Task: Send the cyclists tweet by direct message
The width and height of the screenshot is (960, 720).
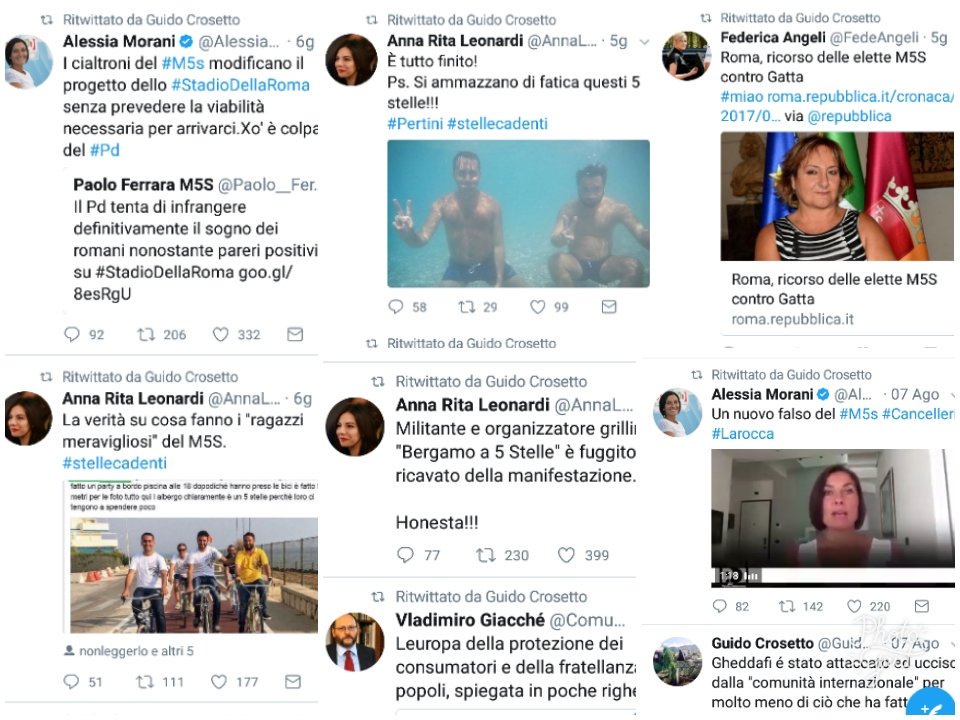Action: click(x=293, y=681)
